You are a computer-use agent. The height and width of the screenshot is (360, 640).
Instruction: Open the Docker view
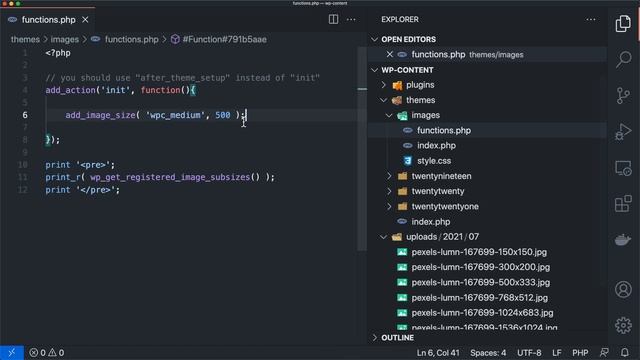[623, 240]
